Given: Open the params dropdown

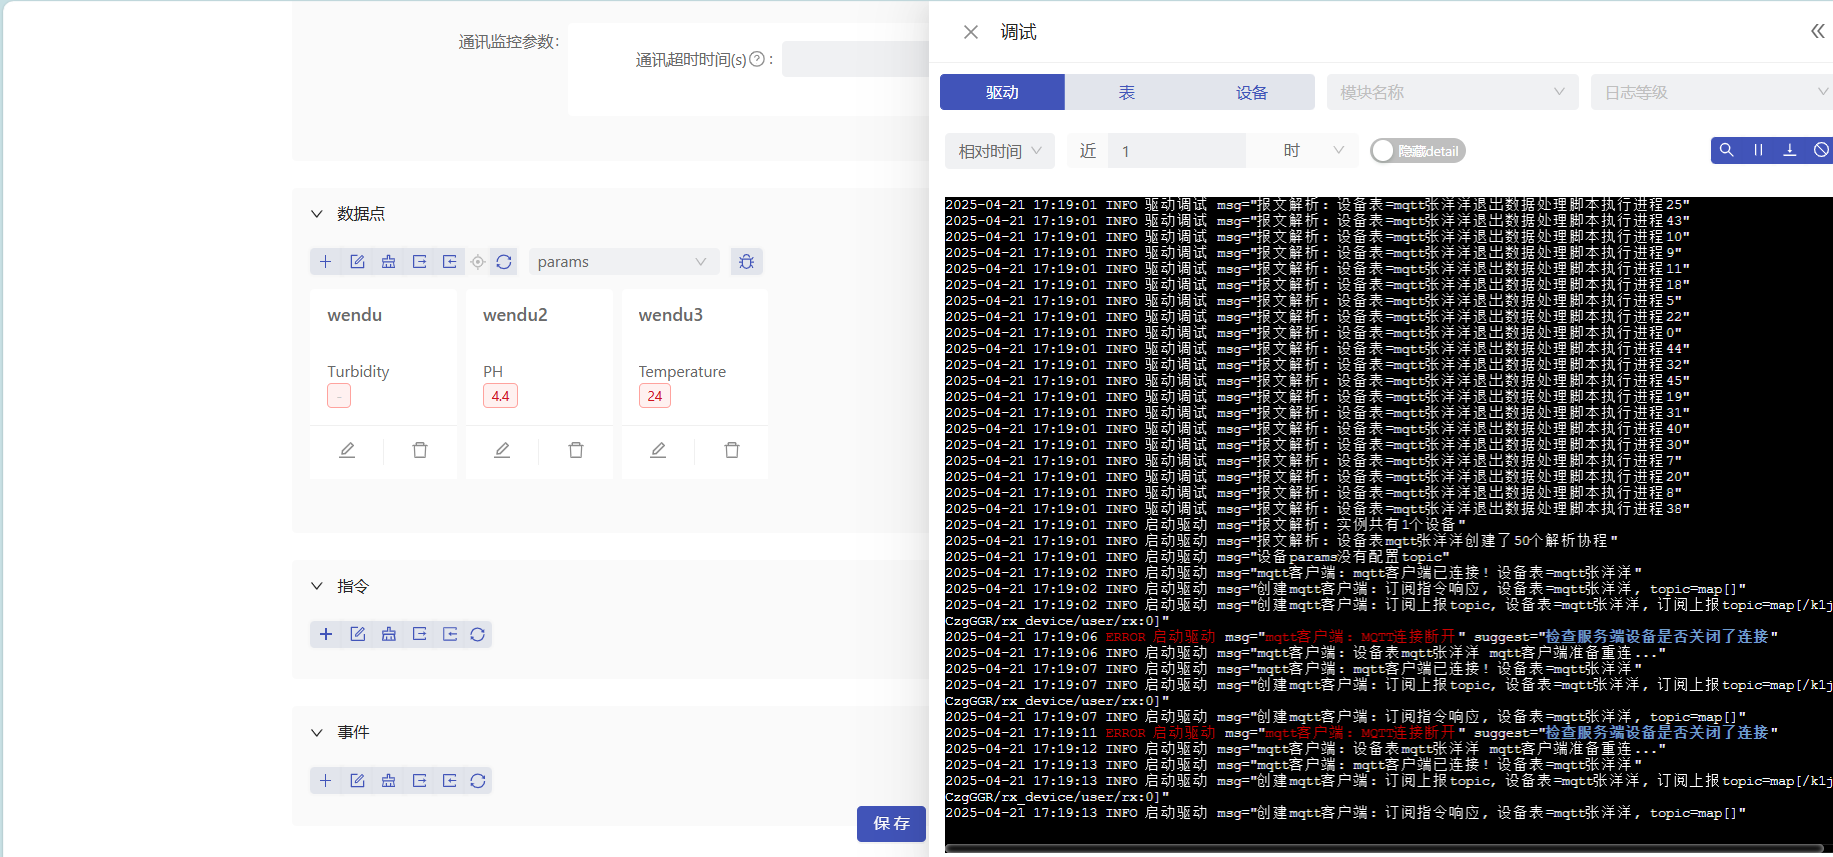Looking at the screenshot, I should (x=622, y=262).
